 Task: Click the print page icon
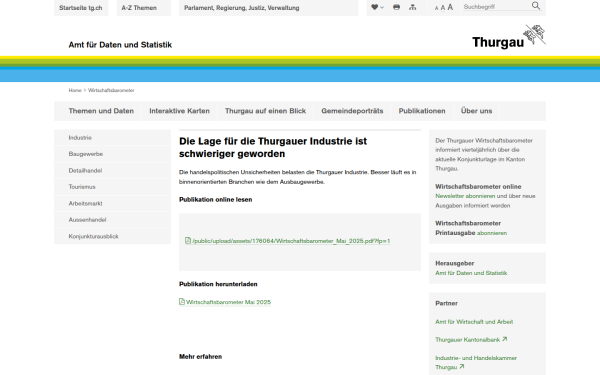[x=396, y=7]
